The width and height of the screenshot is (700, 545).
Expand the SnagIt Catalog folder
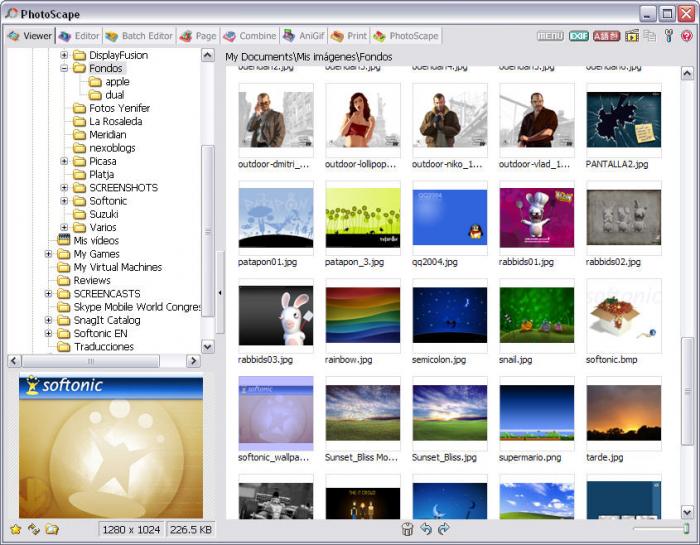click(x=48, y=320)
